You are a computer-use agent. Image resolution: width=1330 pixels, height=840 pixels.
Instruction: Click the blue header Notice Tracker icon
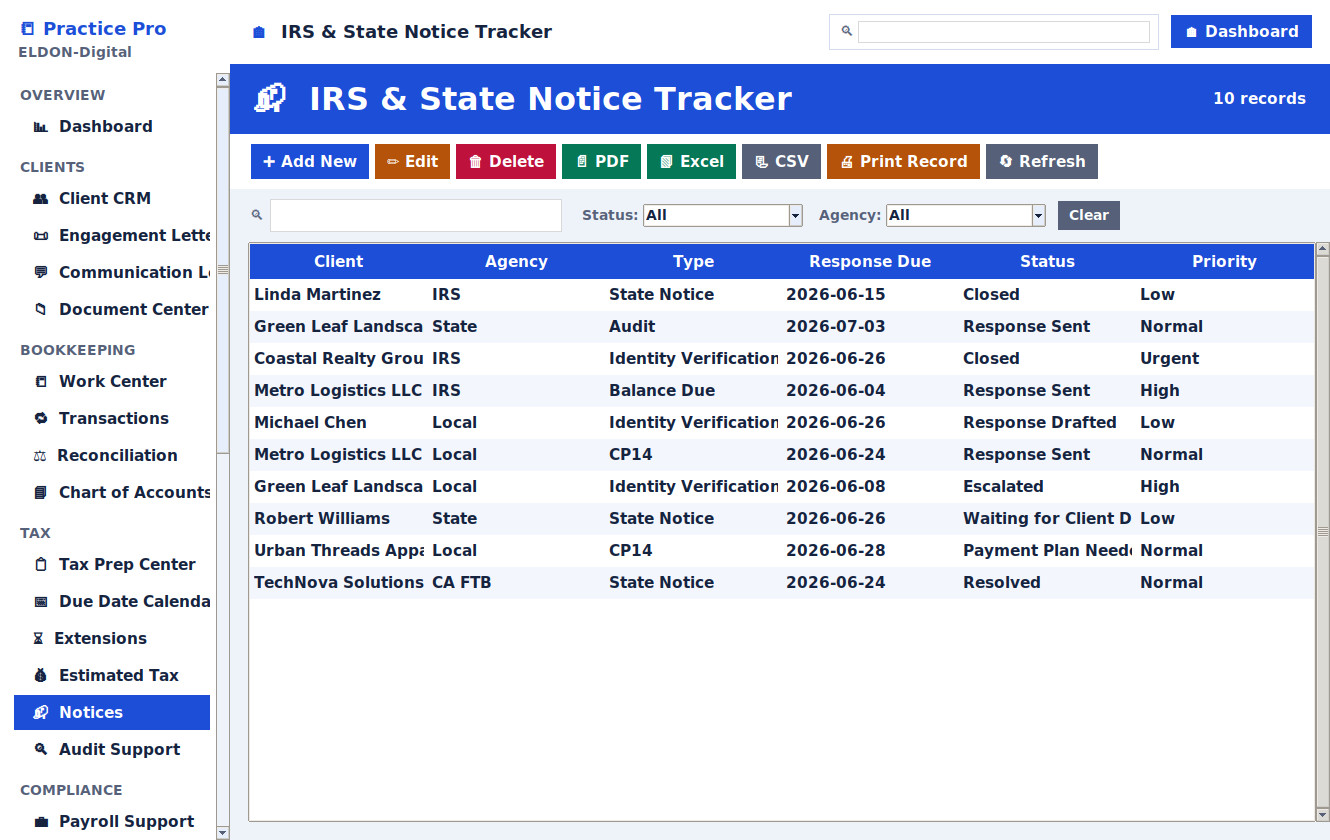coord(270,98)
